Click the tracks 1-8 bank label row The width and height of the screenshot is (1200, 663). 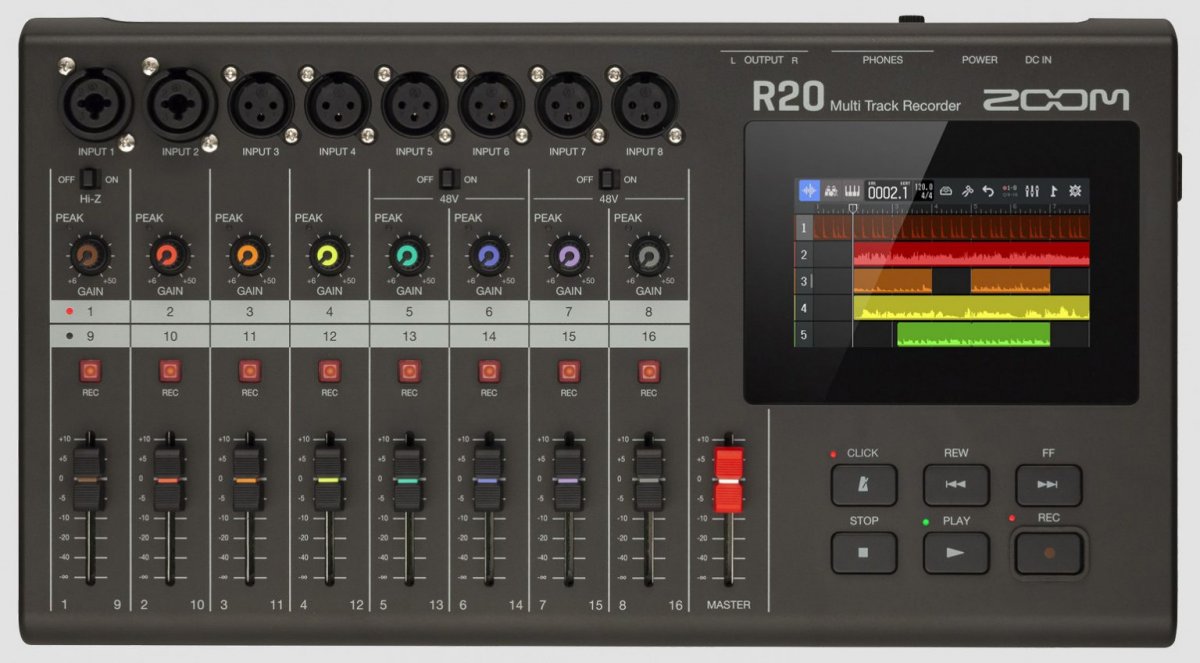click(369, 311)
